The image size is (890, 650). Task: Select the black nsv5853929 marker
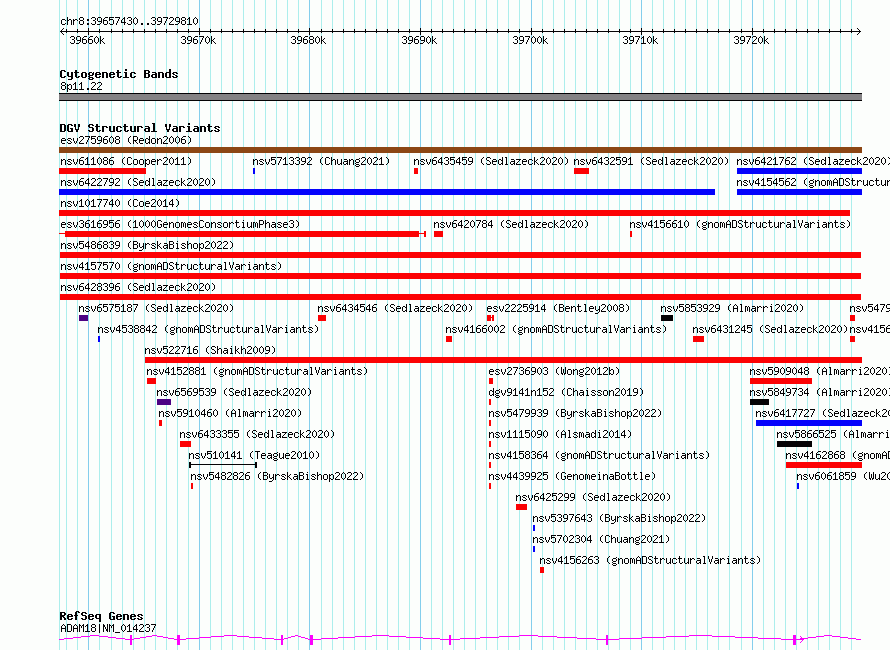(667, 318)
